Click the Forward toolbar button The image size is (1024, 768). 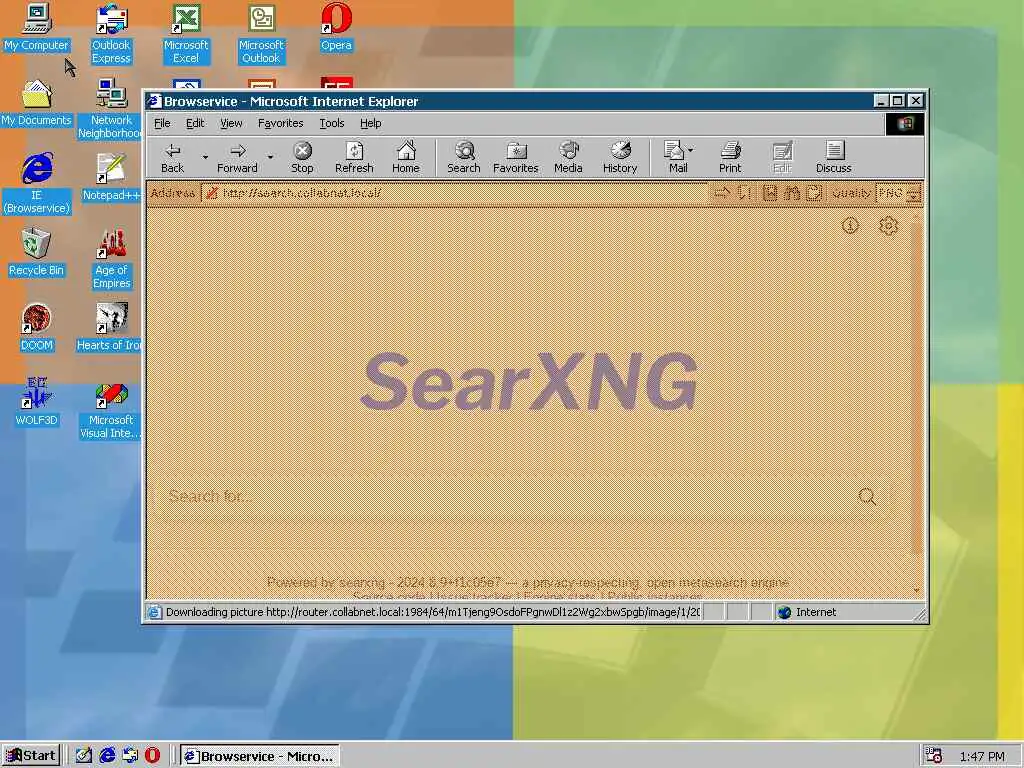pyautogui.click(x=237, y=158)
